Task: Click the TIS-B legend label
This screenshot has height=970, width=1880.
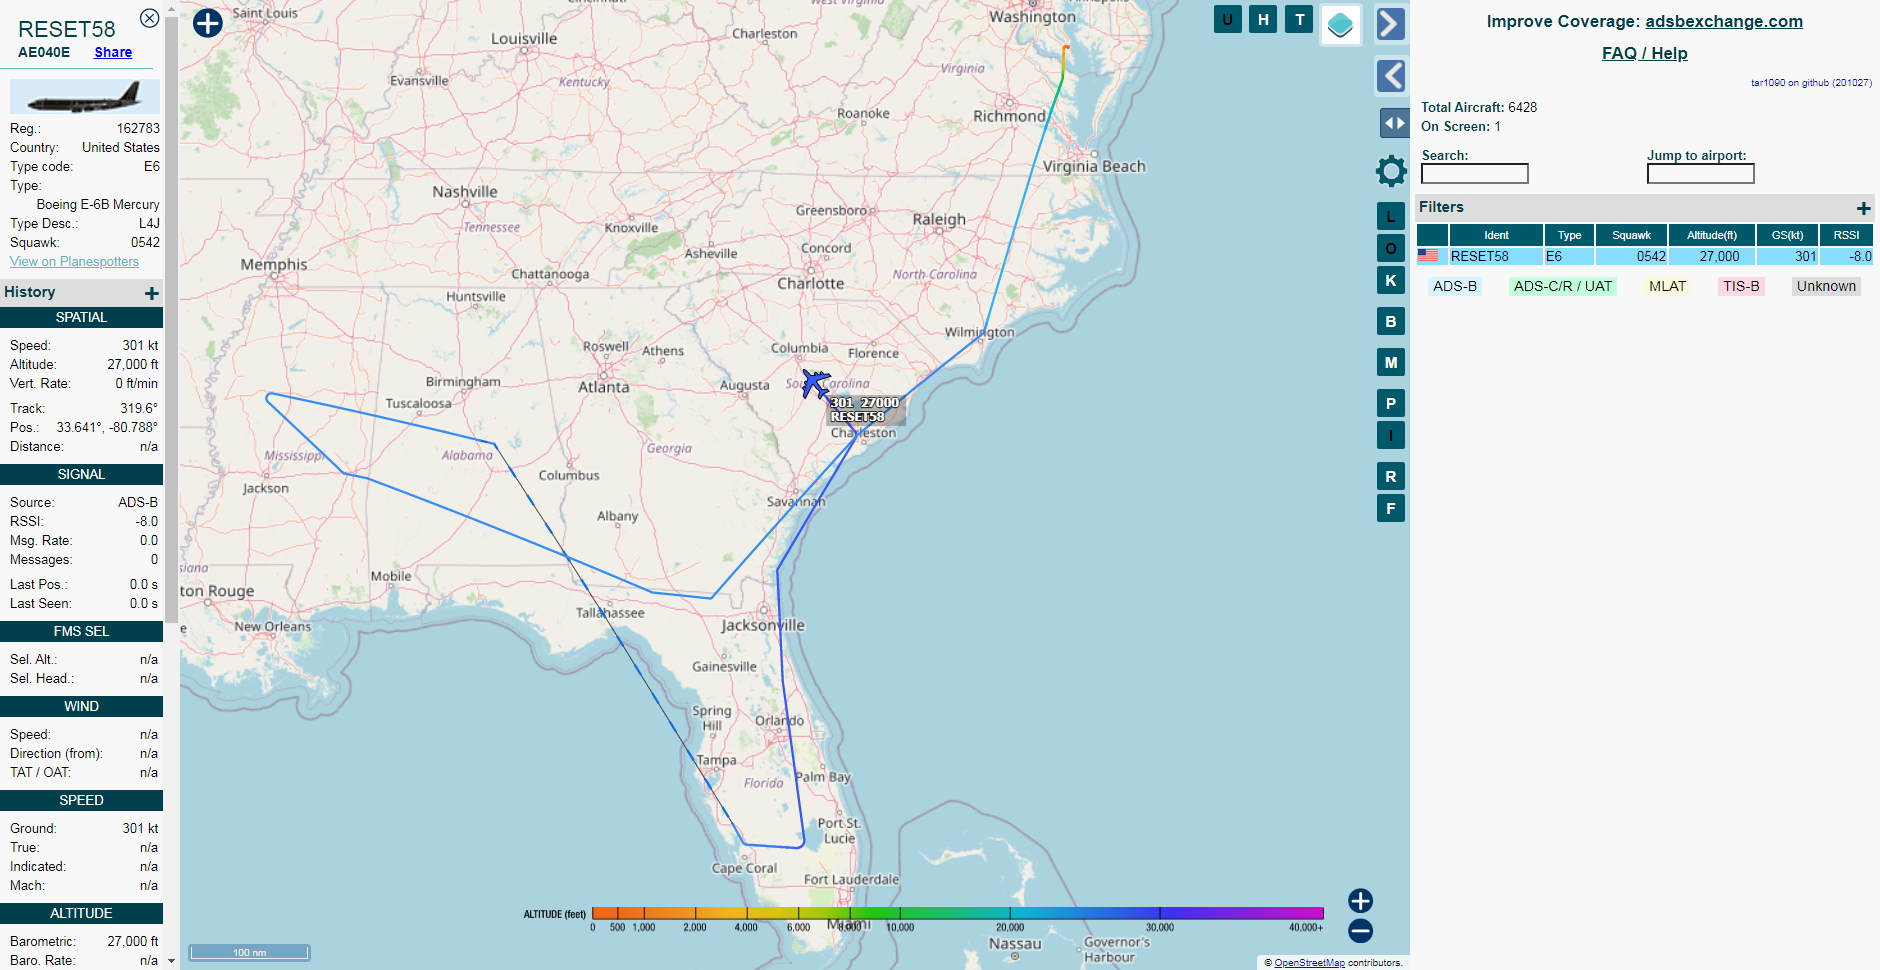Action: click(1741, 286)
